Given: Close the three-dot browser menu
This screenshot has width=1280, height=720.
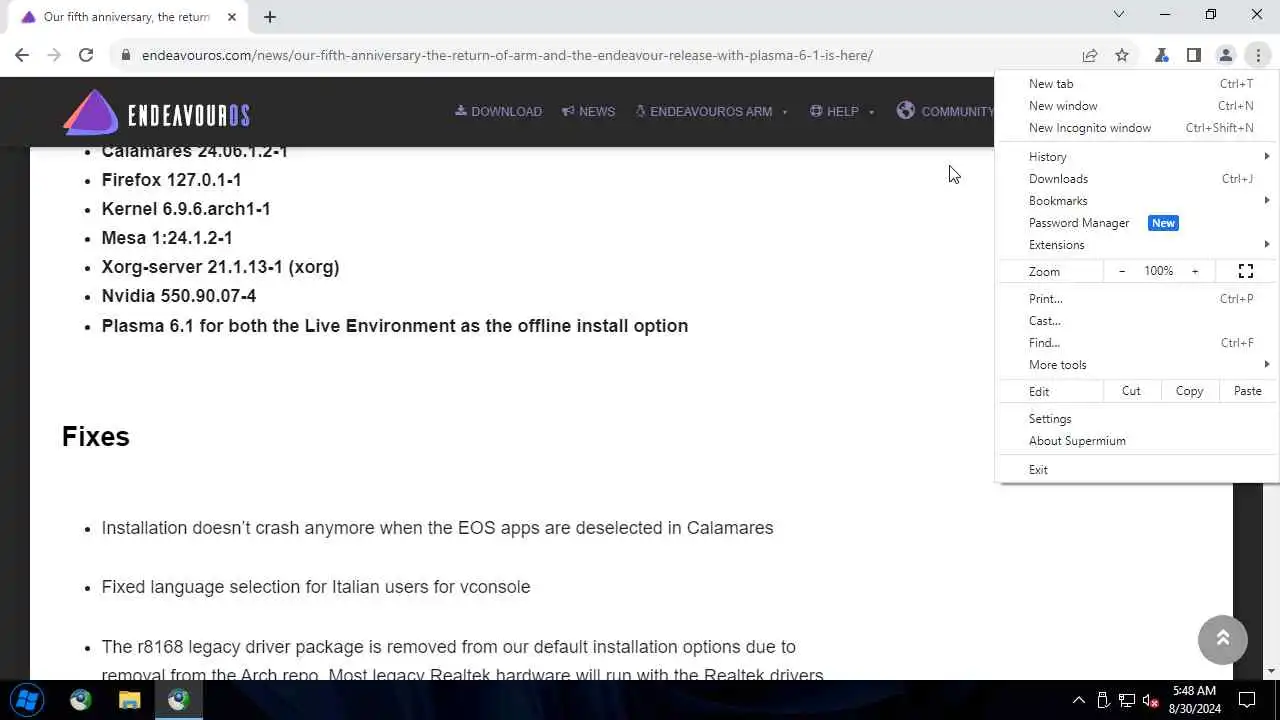Looking at the screenshot, I should (x=1258, y=55).
